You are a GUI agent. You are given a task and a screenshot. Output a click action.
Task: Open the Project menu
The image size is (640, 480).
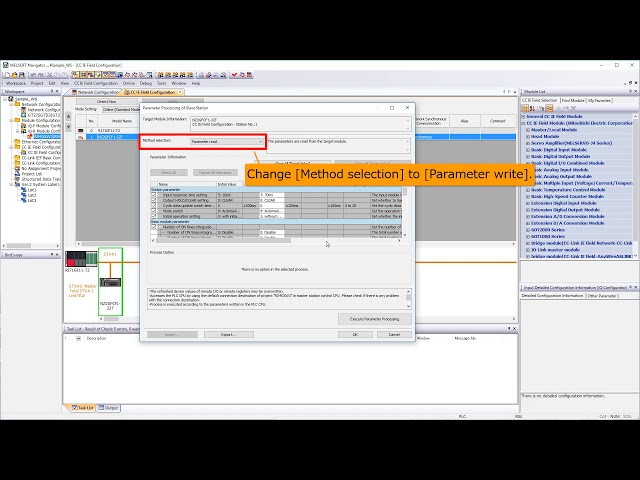[x=37, y=83]
